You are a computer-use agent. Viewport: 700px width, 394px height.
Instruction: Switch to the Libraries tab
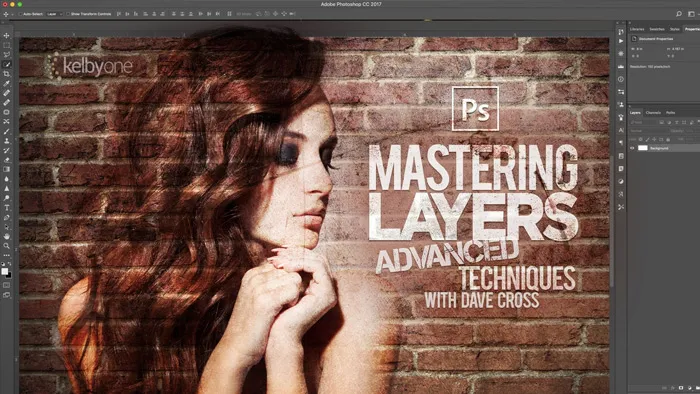637,29
